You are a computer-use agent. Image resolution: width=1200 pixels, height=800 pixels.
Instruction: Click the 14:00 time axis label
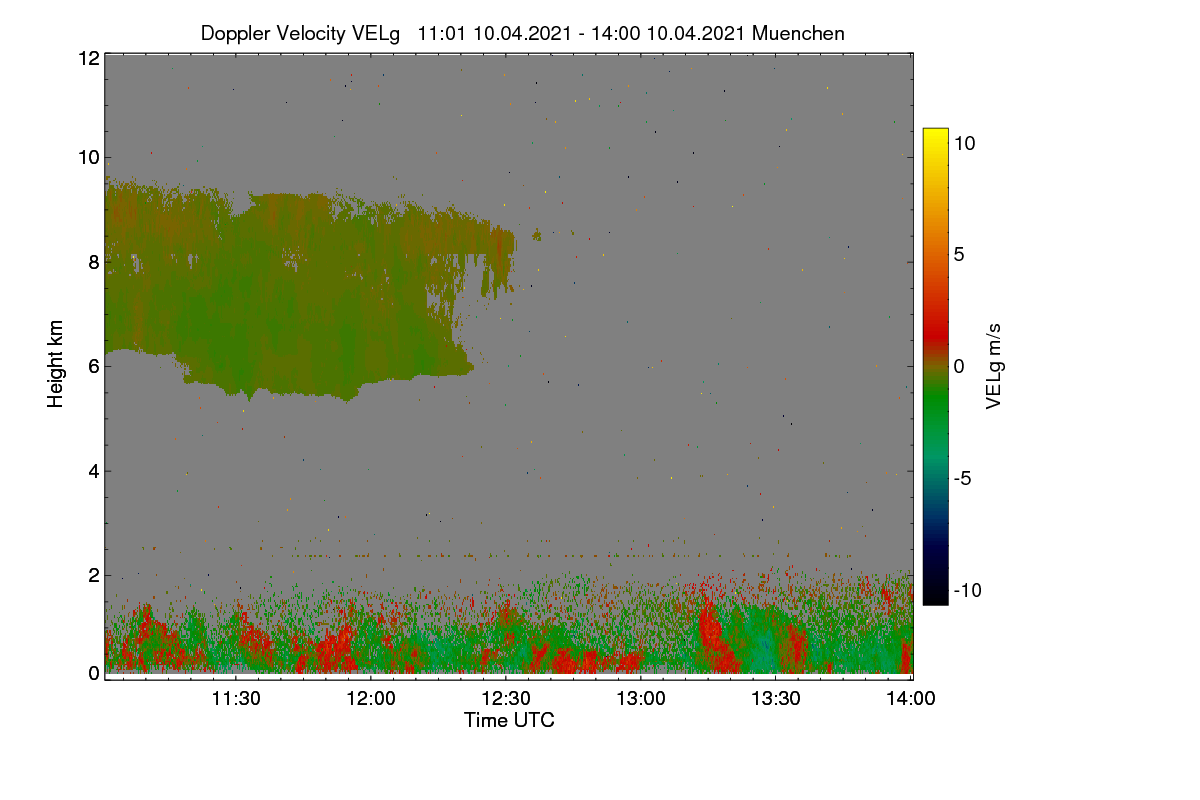tap(911, 699)
